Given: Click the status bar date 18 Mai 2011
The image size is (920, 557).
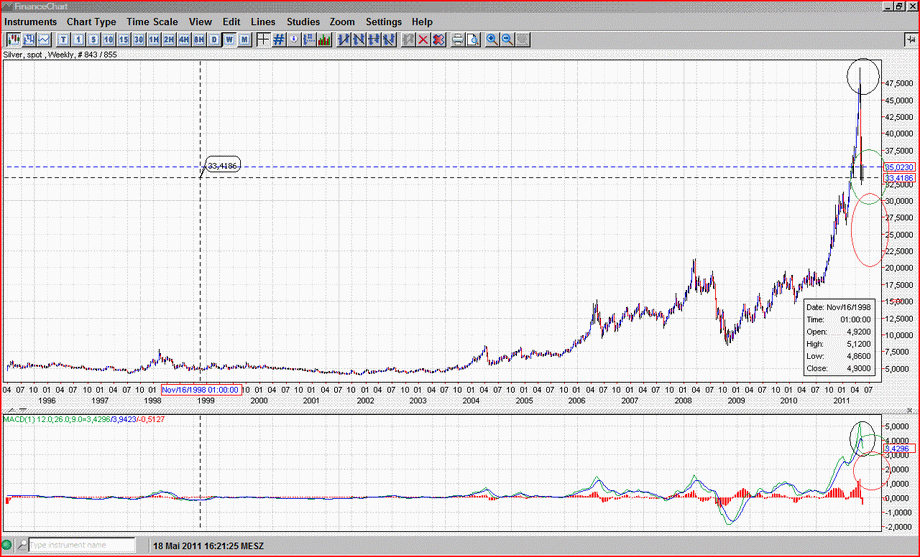Looking at the screenshot, I should [208, 545].
